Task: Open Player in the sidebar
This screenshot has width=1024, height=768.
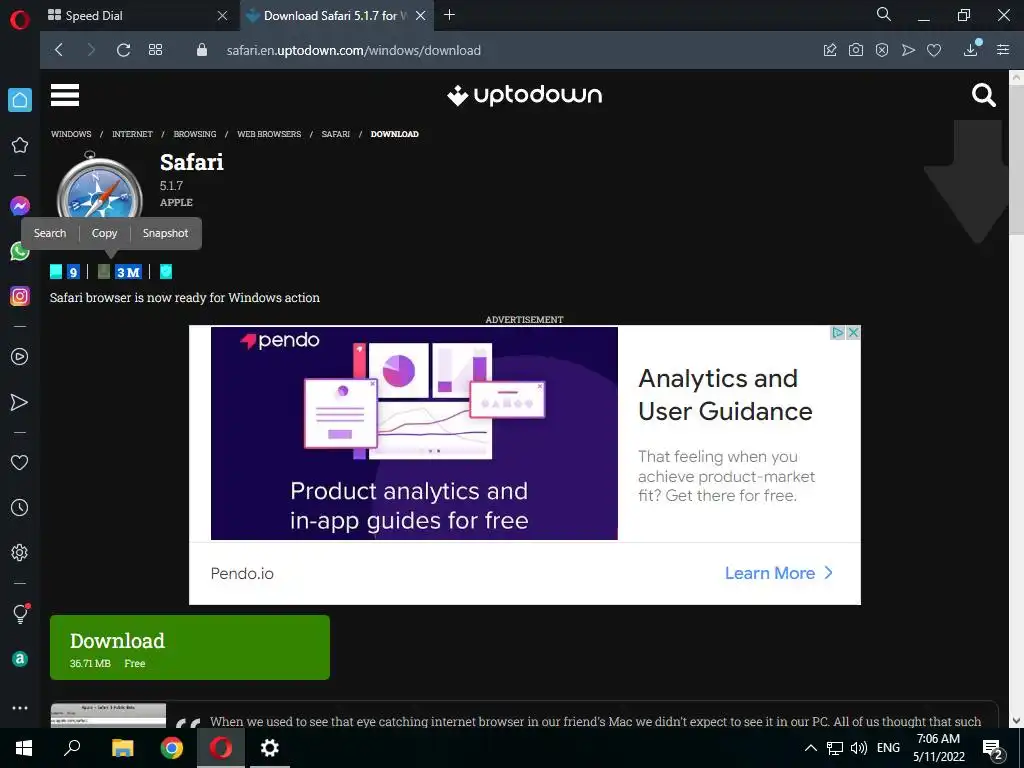Action: (x=20, y=357)
